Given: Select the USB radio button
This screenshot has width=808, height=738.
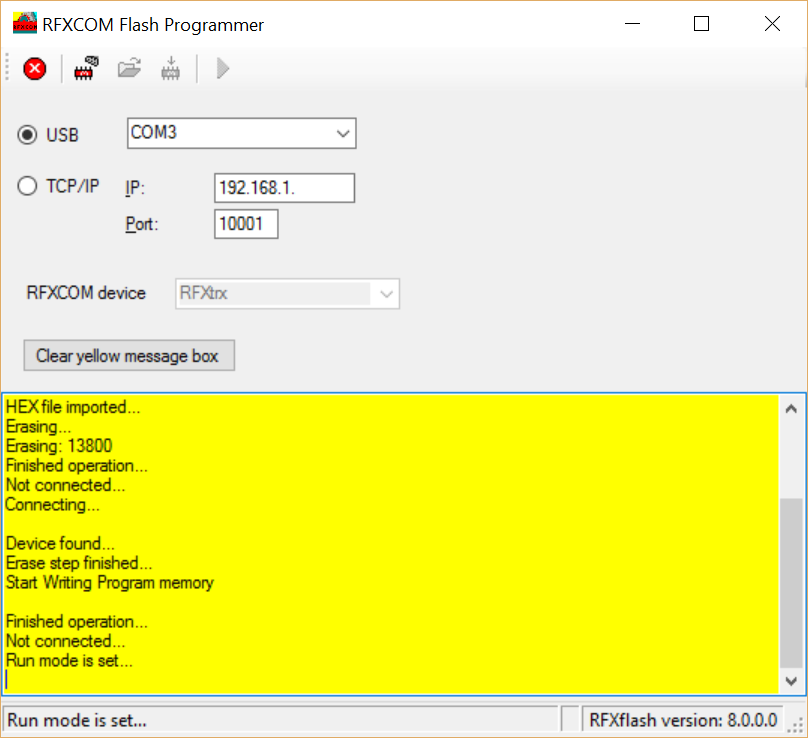Looking at the screenshot, I should (x=27, y=135).
